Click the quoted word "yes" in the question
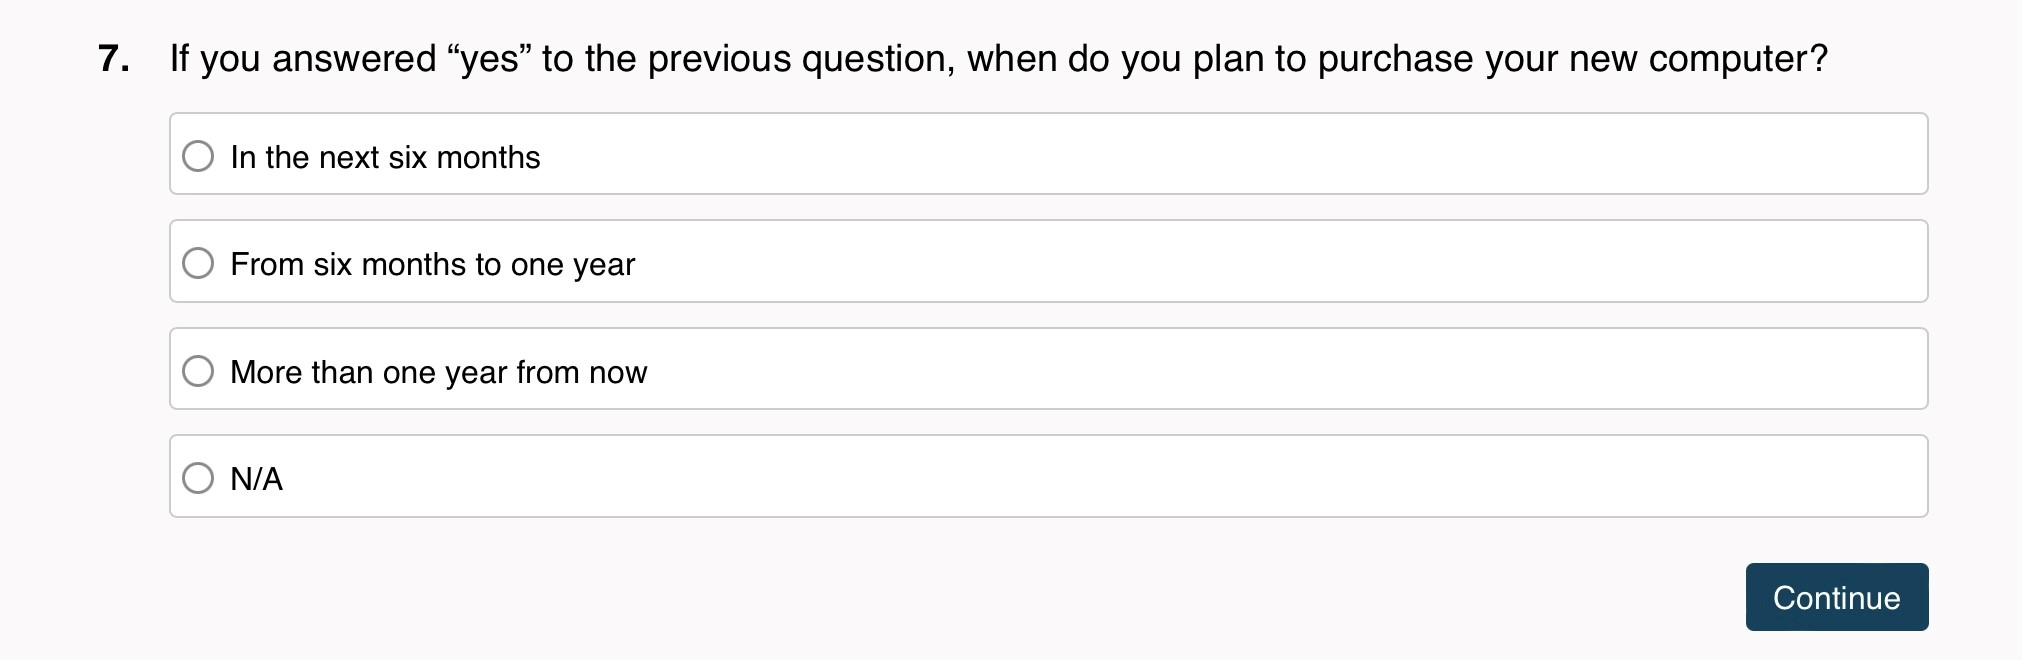2022x660 pixels. [x=489, y=60]
